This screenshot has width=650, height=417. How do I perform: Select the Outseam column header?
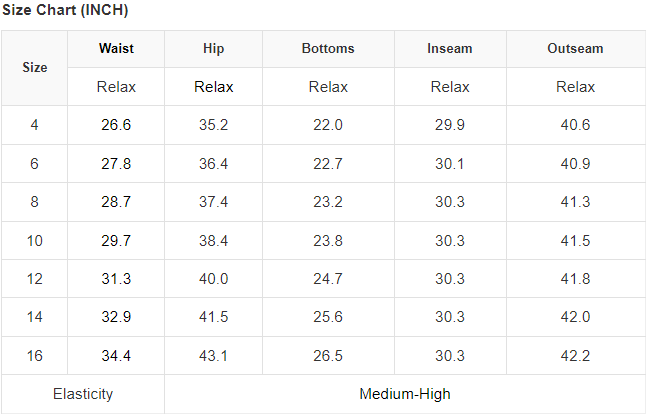coord(575,48)
